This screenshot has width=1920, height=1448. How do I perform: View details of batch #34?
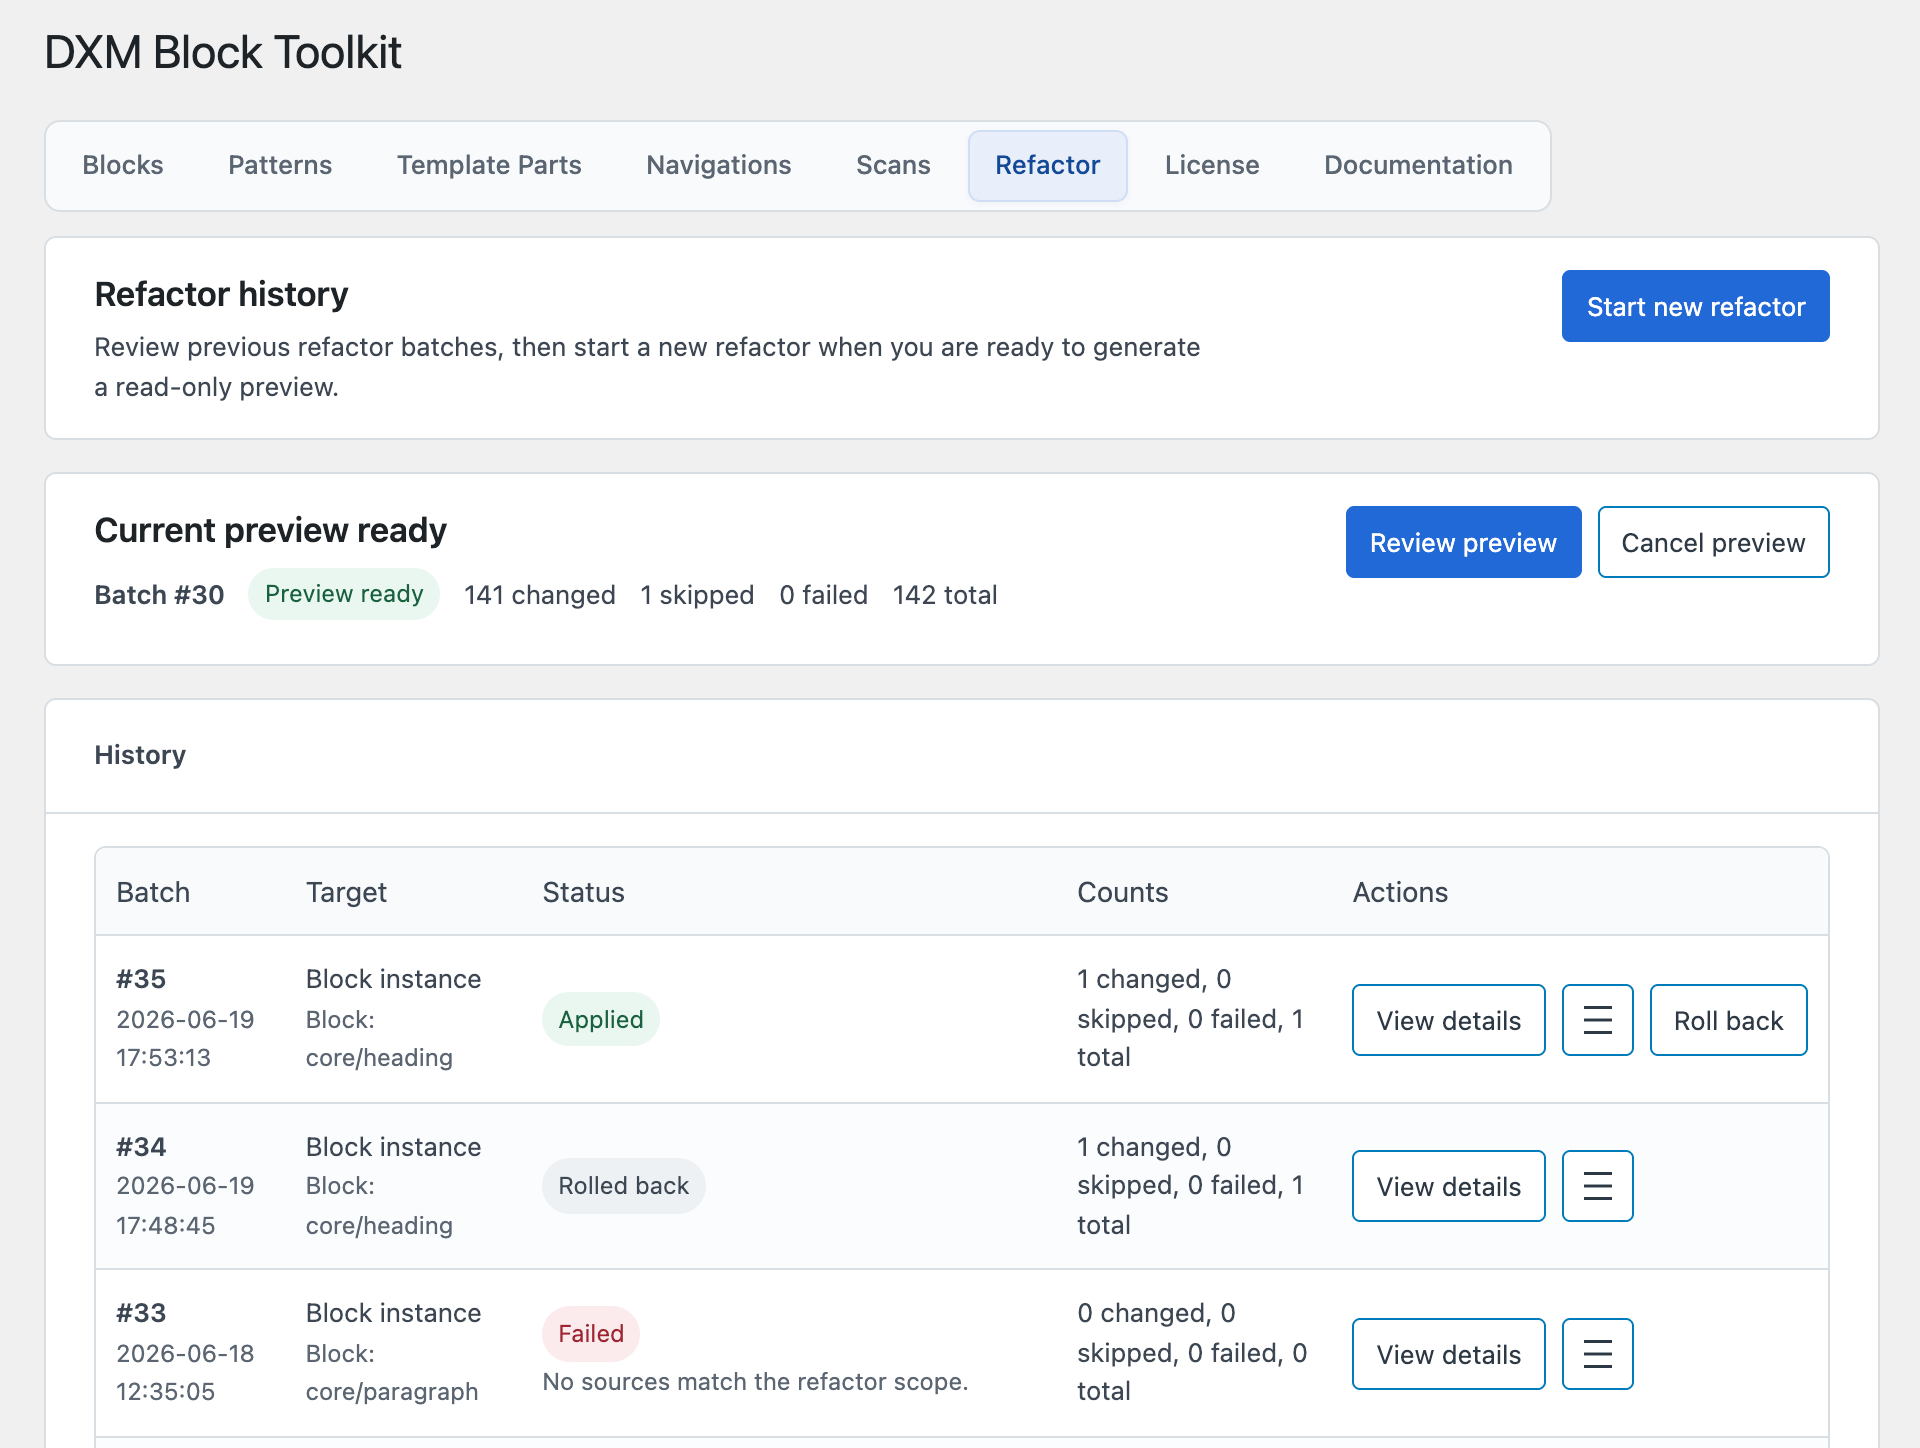[1448, 1186]
